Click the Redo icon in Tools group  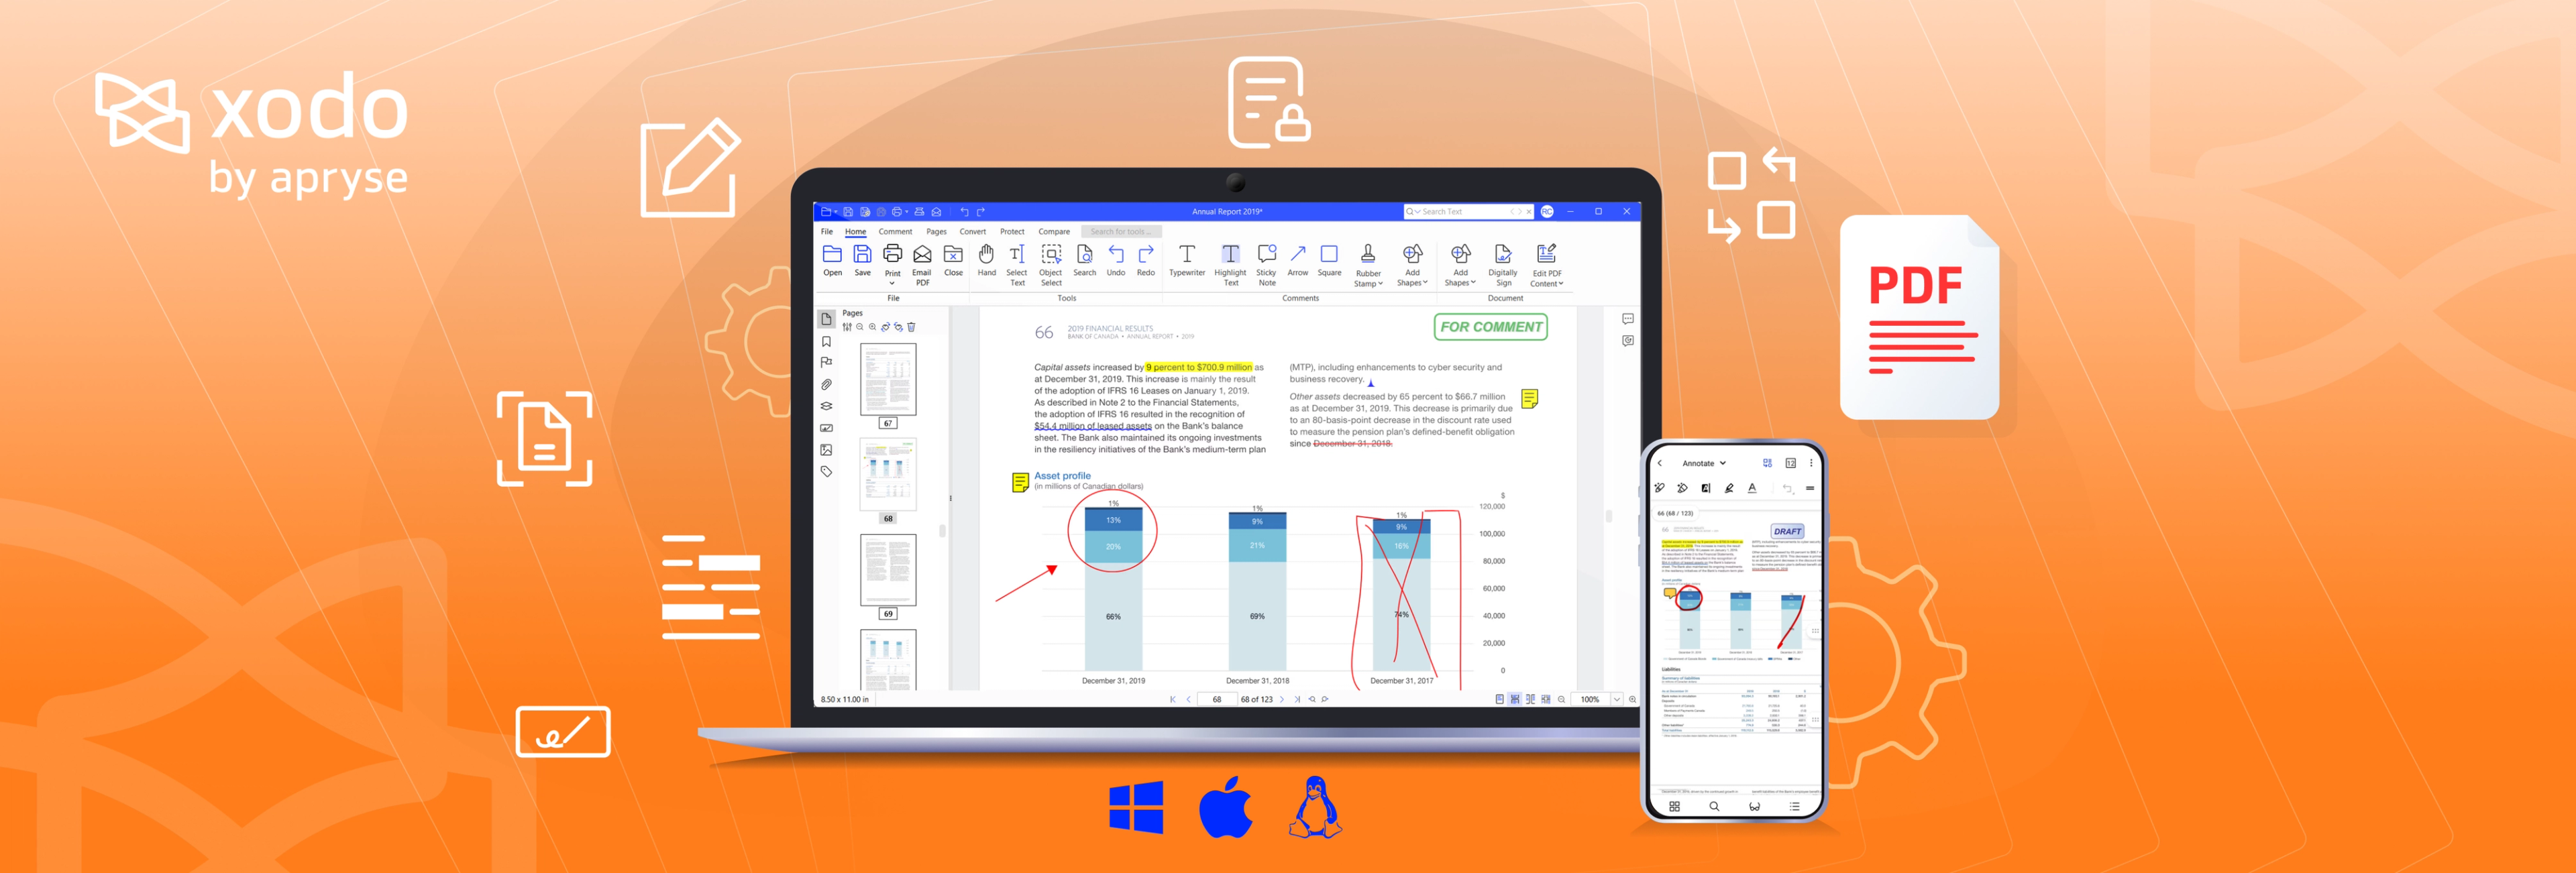click(x=1146, y=254)
